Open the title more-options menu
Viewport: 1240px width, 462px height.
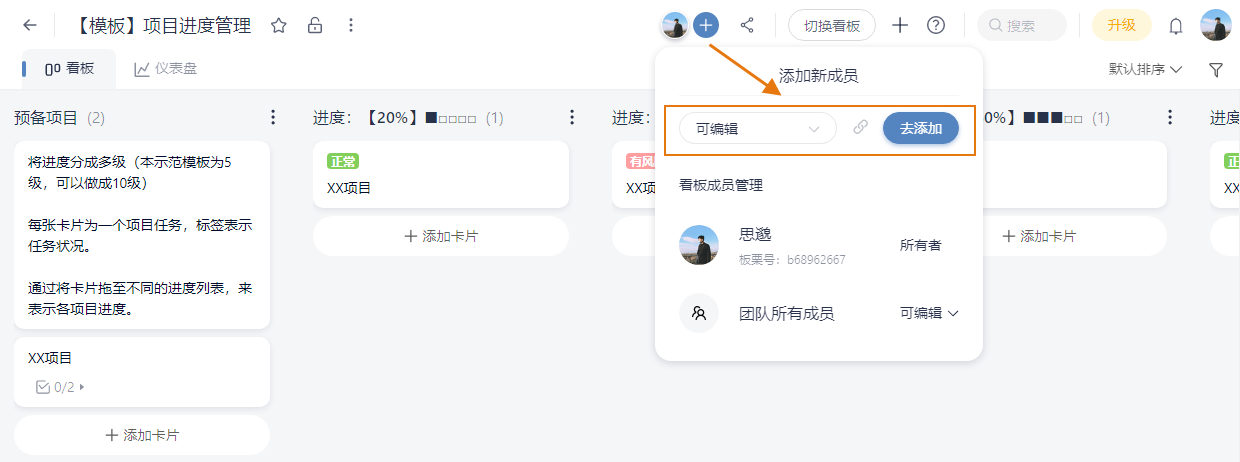(350, 25)
